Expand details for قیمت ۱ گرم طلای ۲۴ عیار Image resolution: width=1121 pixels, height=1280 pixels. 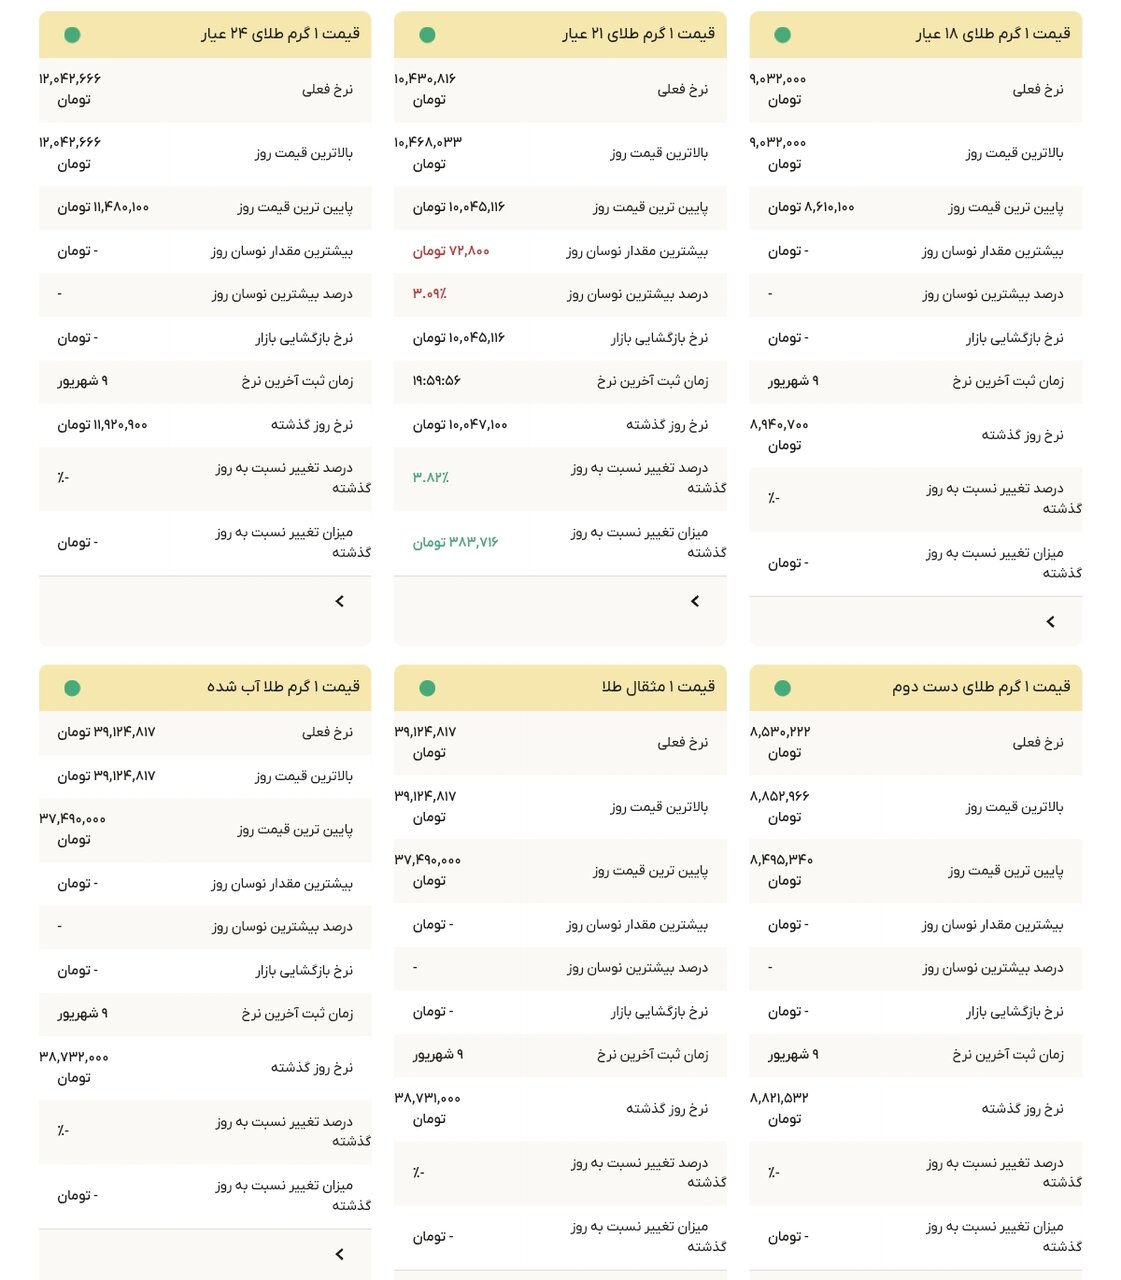tap(339, 601)
